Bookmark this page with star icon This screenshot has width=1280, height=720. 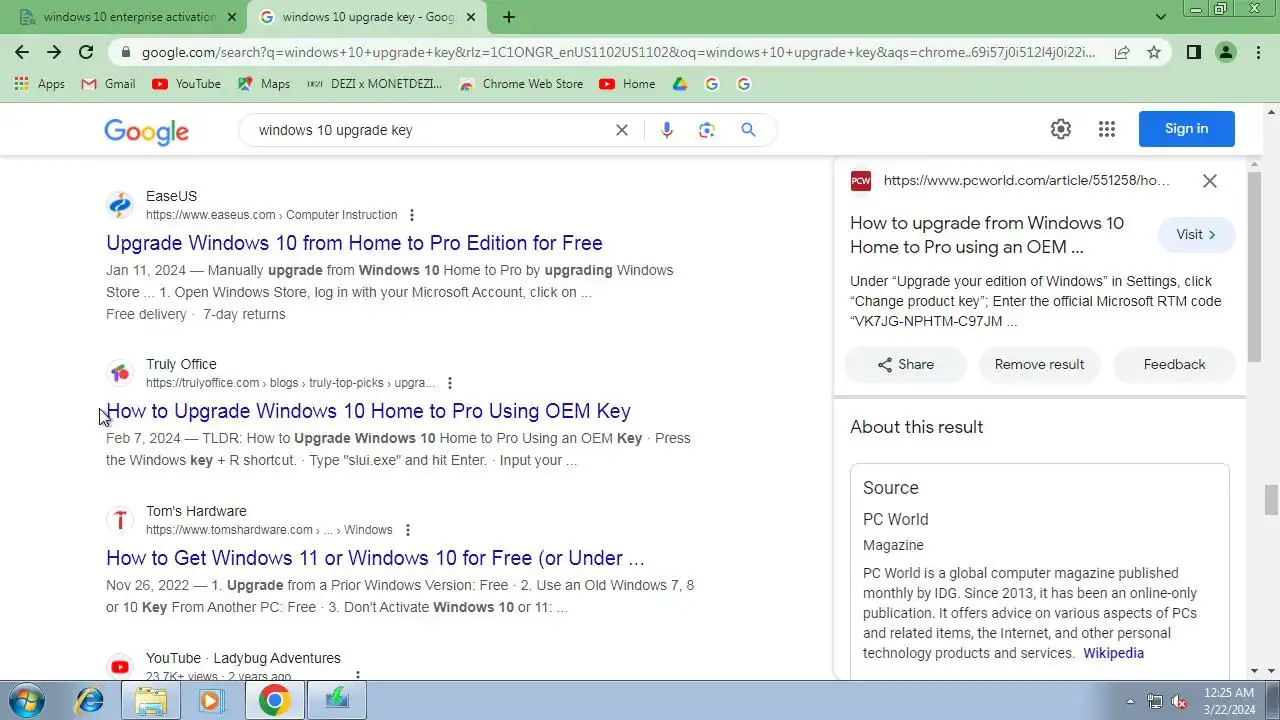(1154, 52)
